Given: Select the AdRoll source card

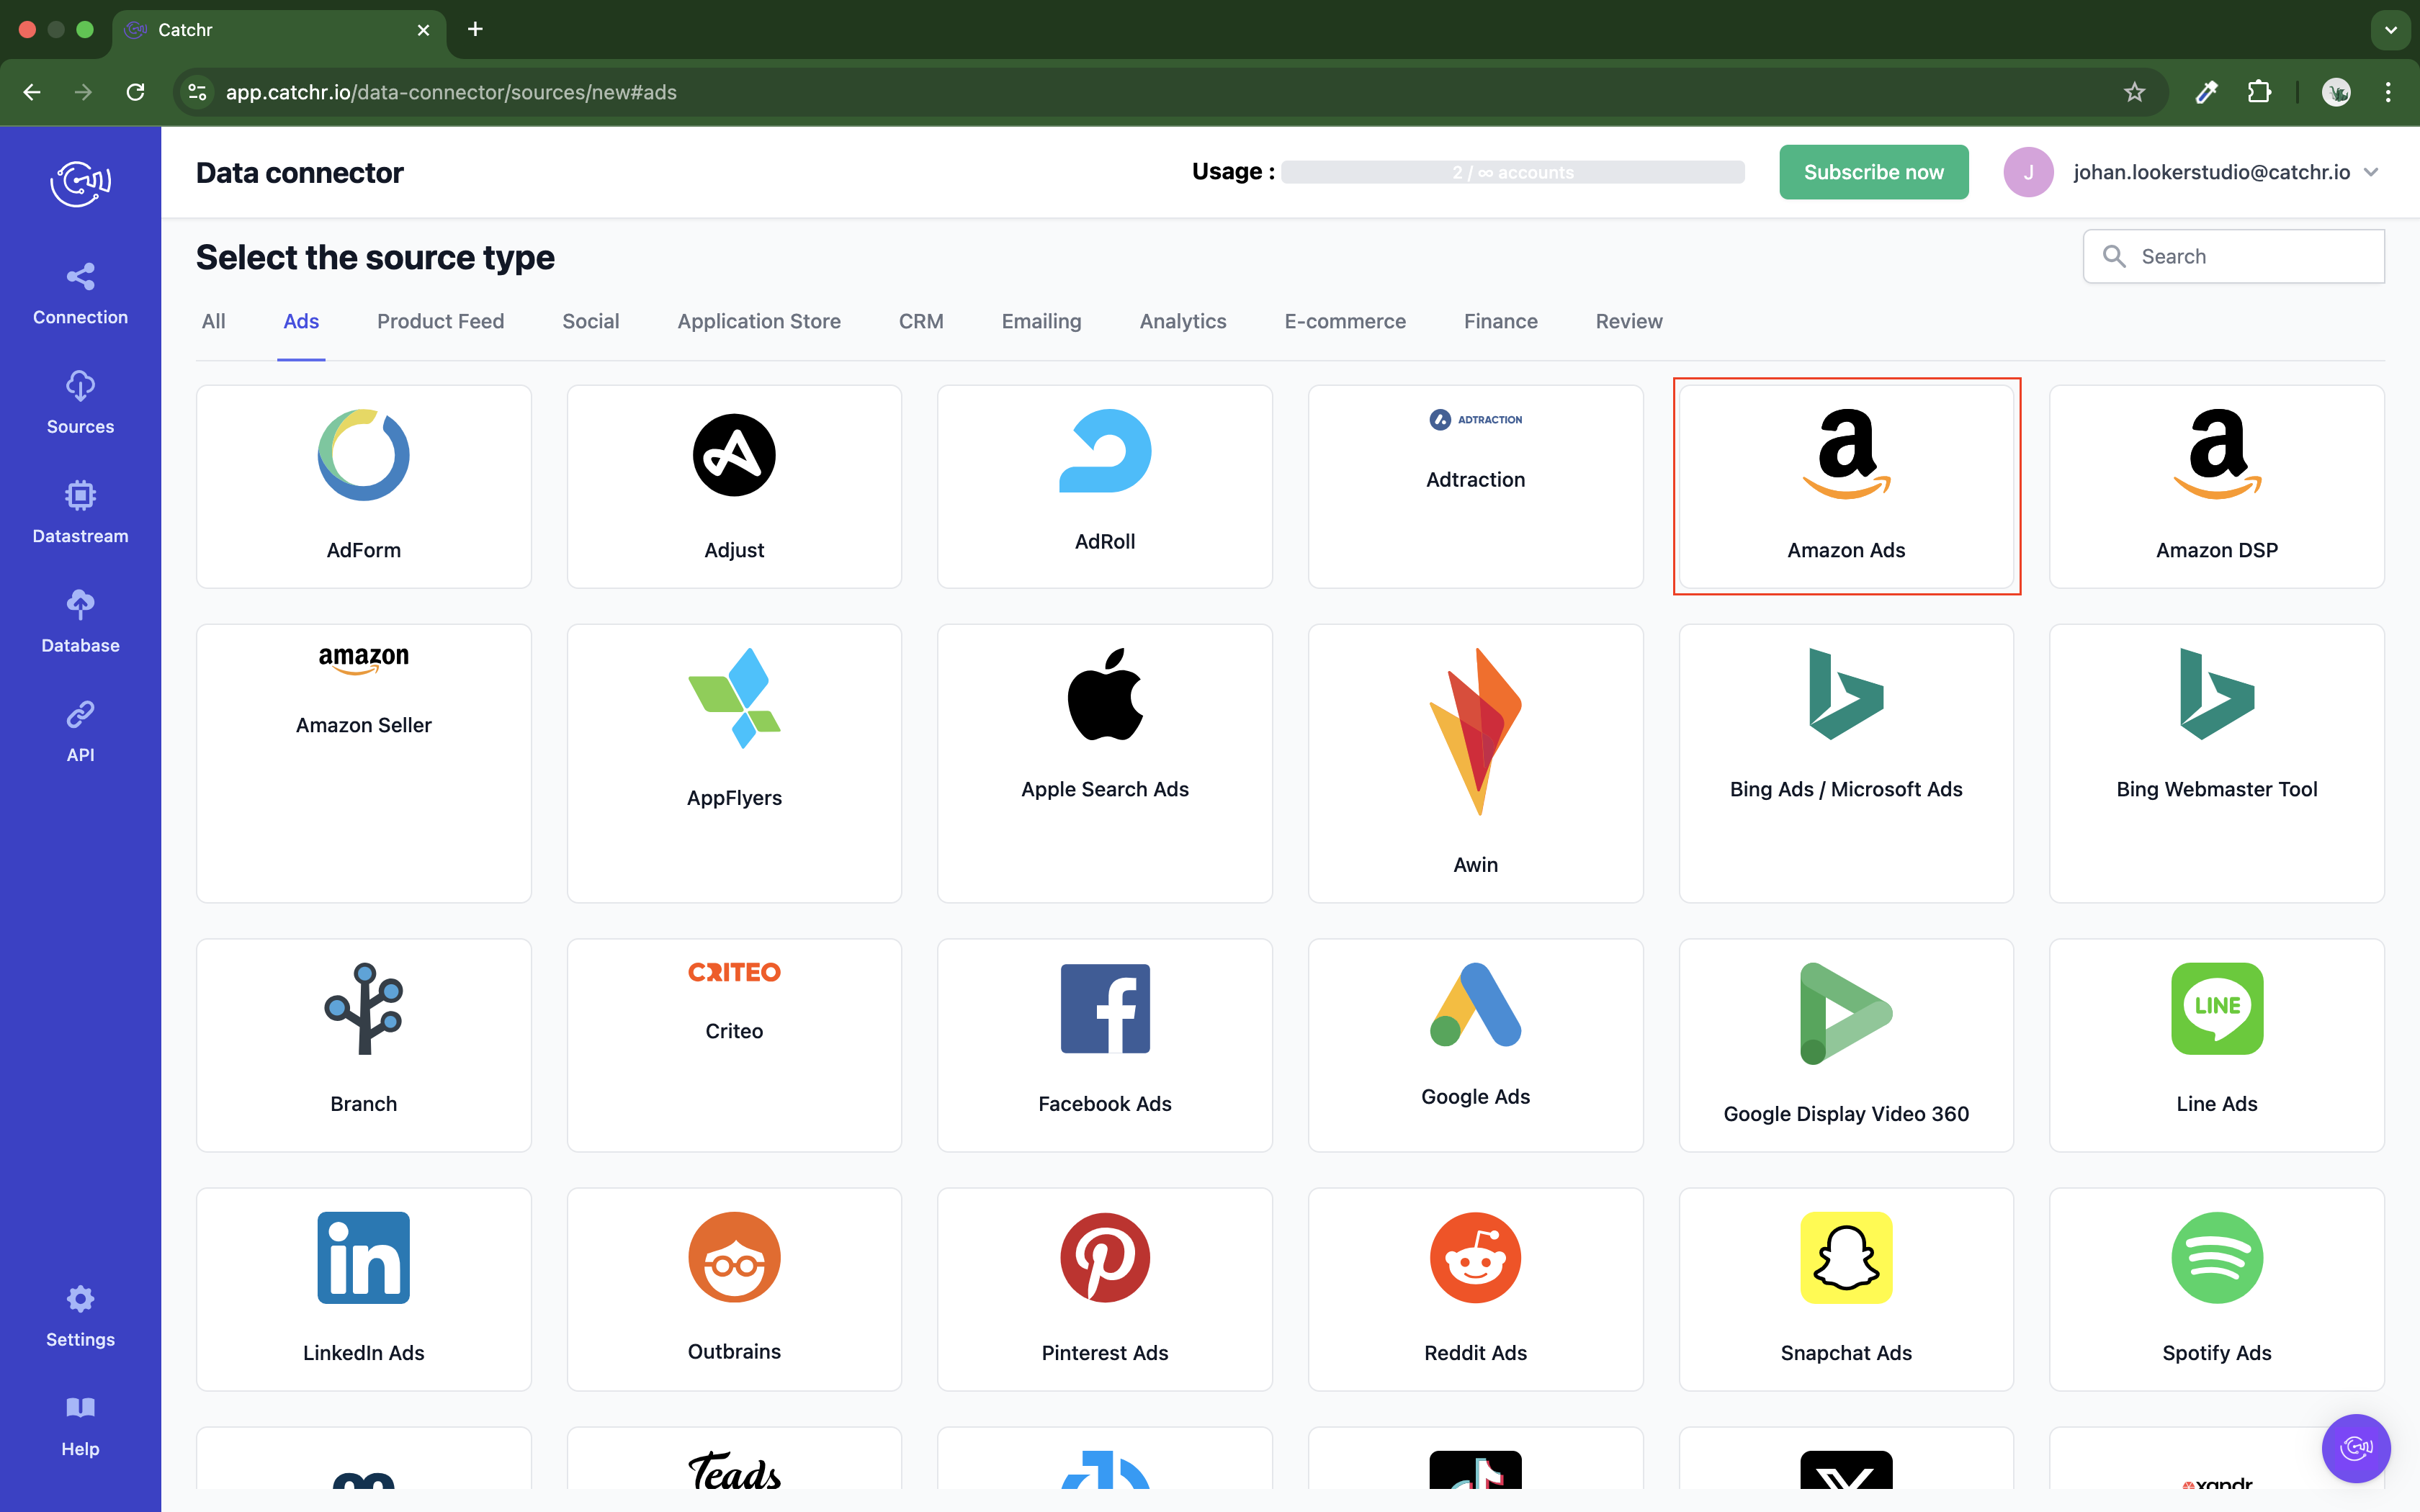Looking at the screenshot, I should [x=1105, y=487].
